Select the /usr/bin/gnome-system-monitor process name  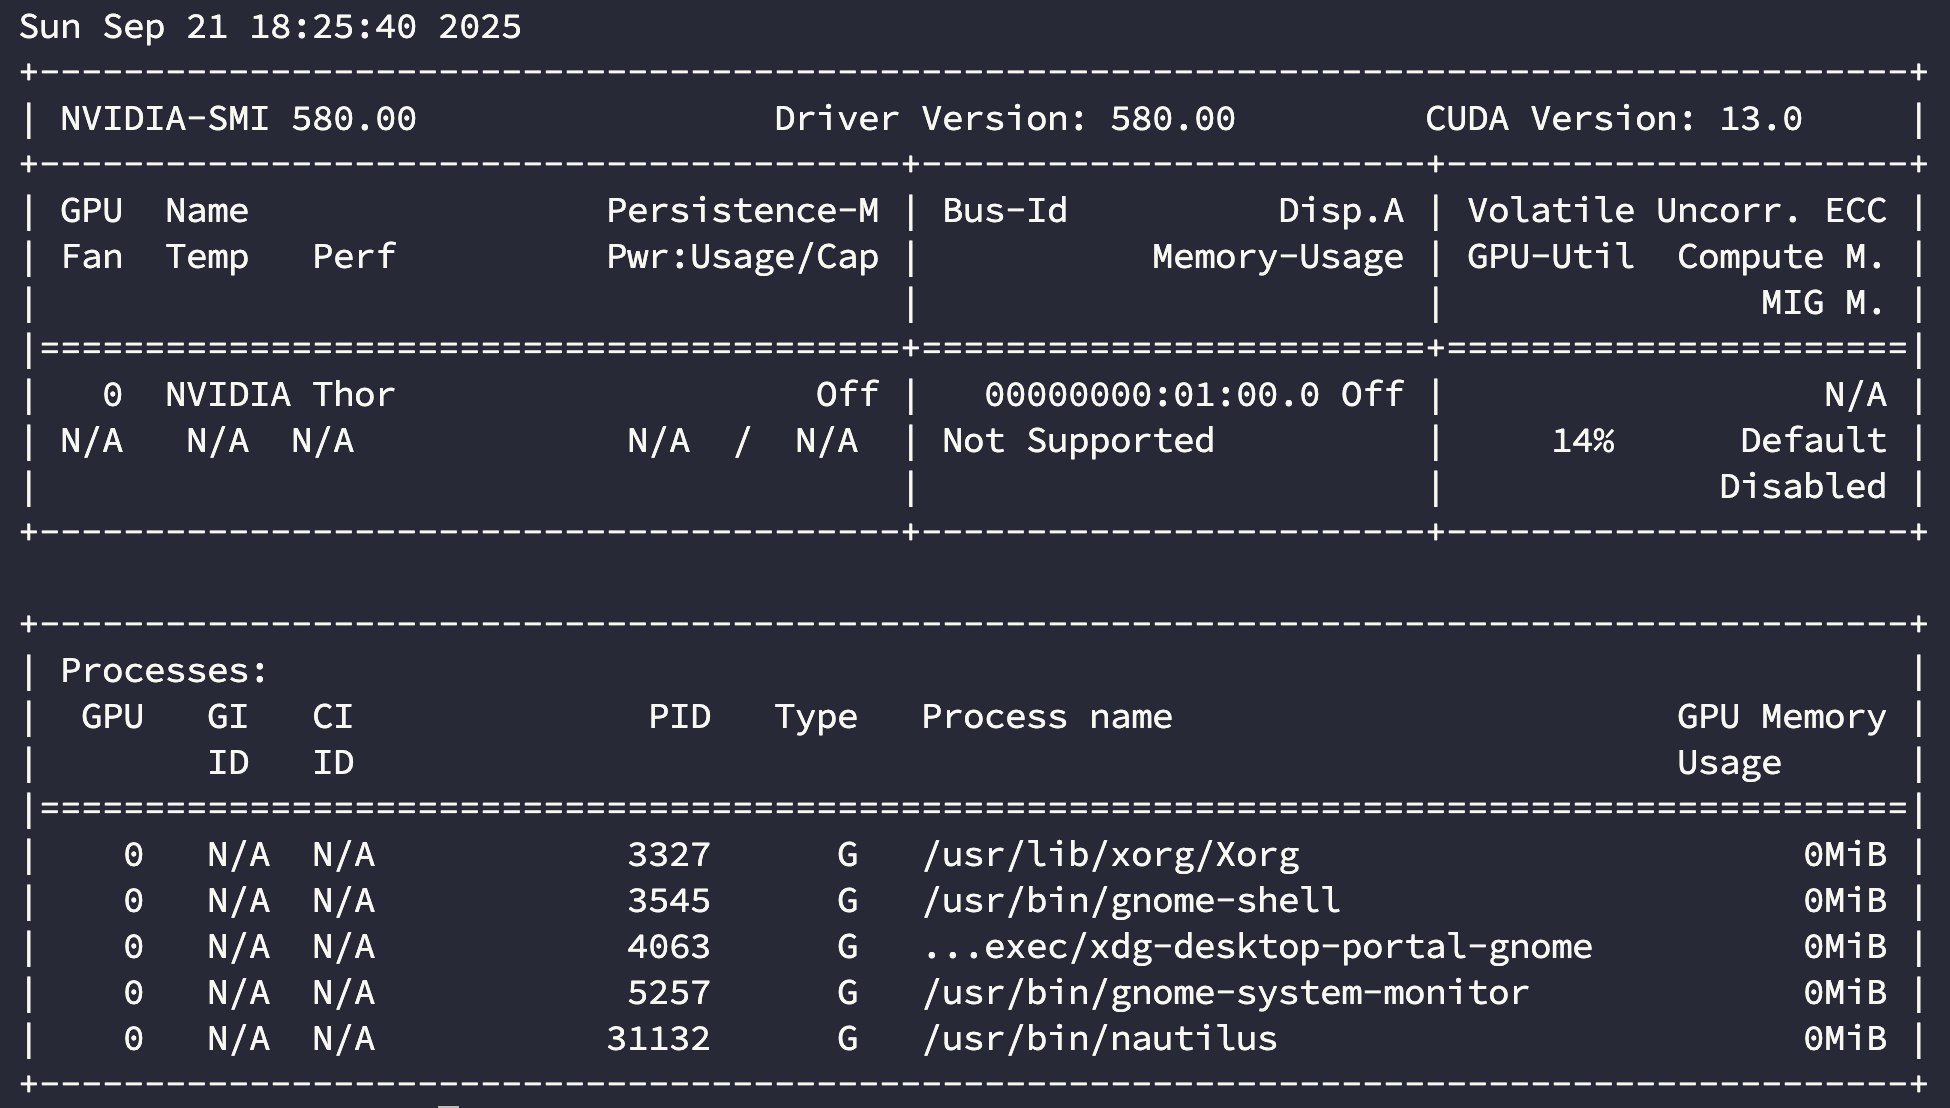pos(1225,994)
